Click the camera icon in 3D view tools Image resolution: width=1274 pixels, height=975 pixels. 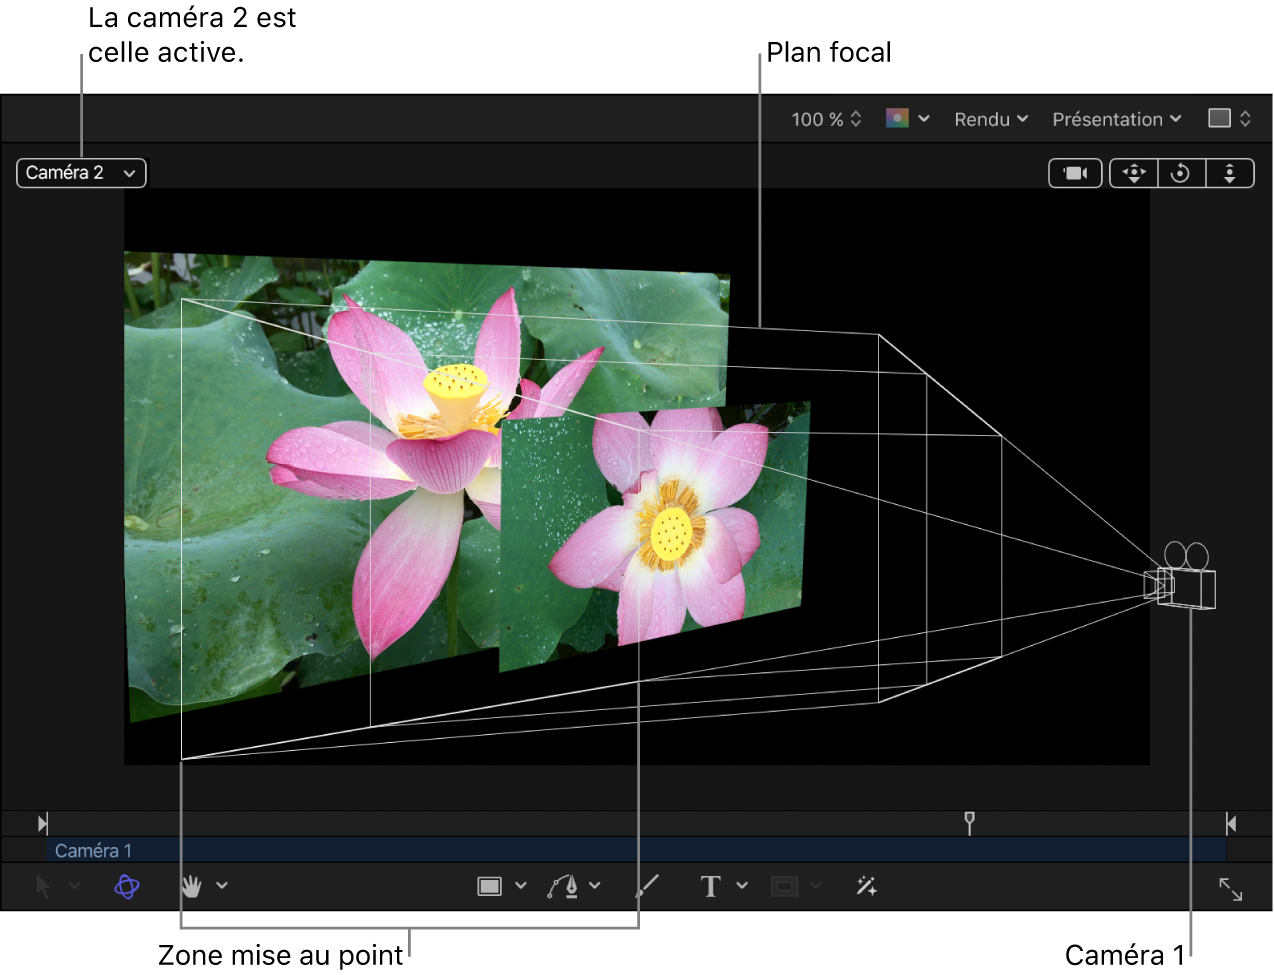(x=1075, y=173)
